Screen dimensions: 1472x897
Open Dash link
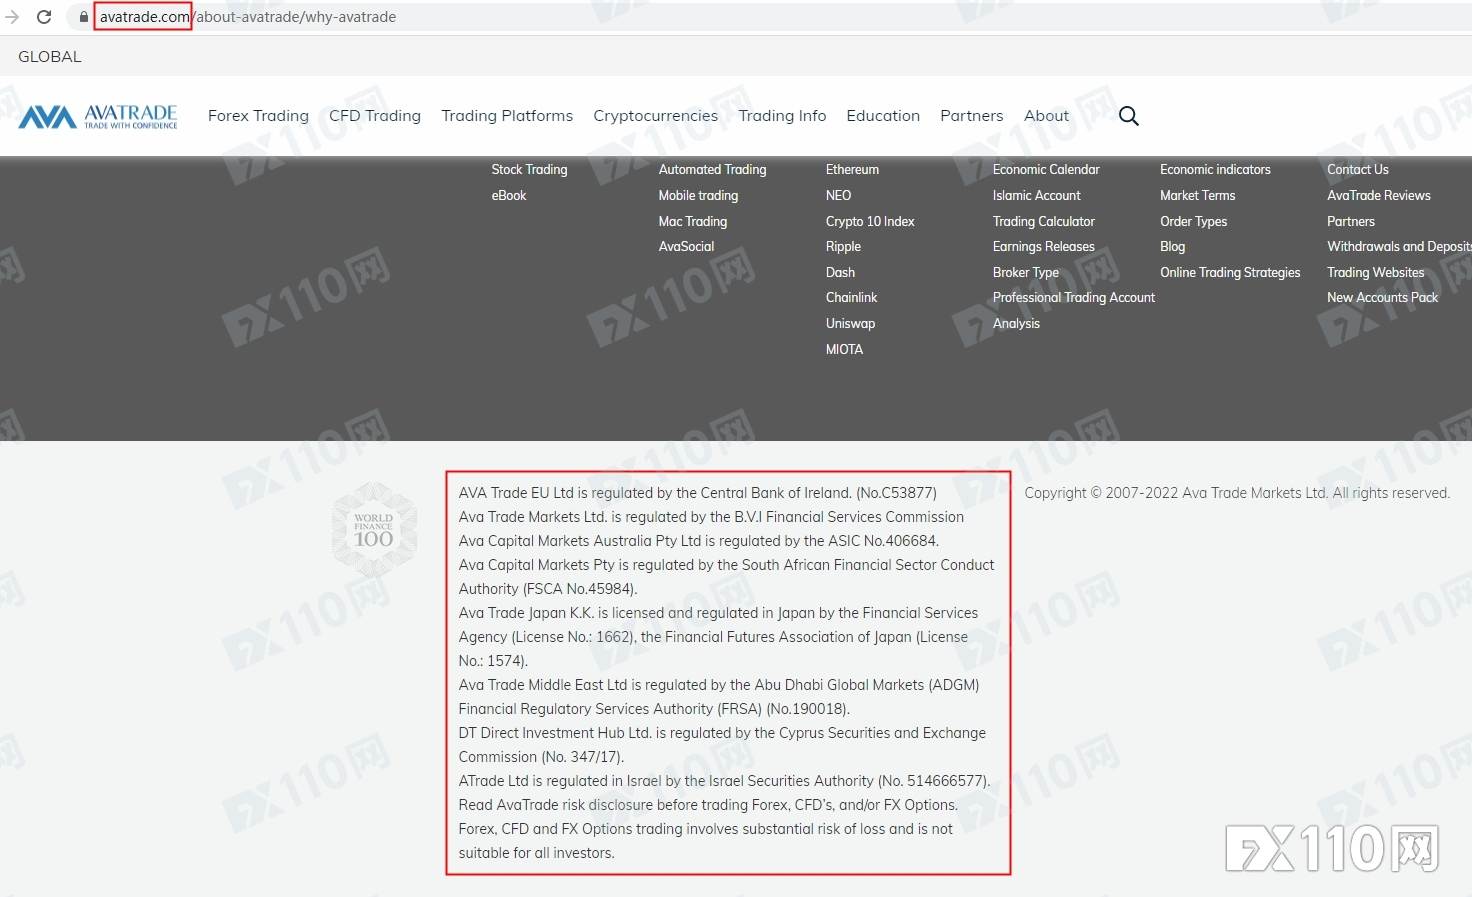[x=840, y=273]
